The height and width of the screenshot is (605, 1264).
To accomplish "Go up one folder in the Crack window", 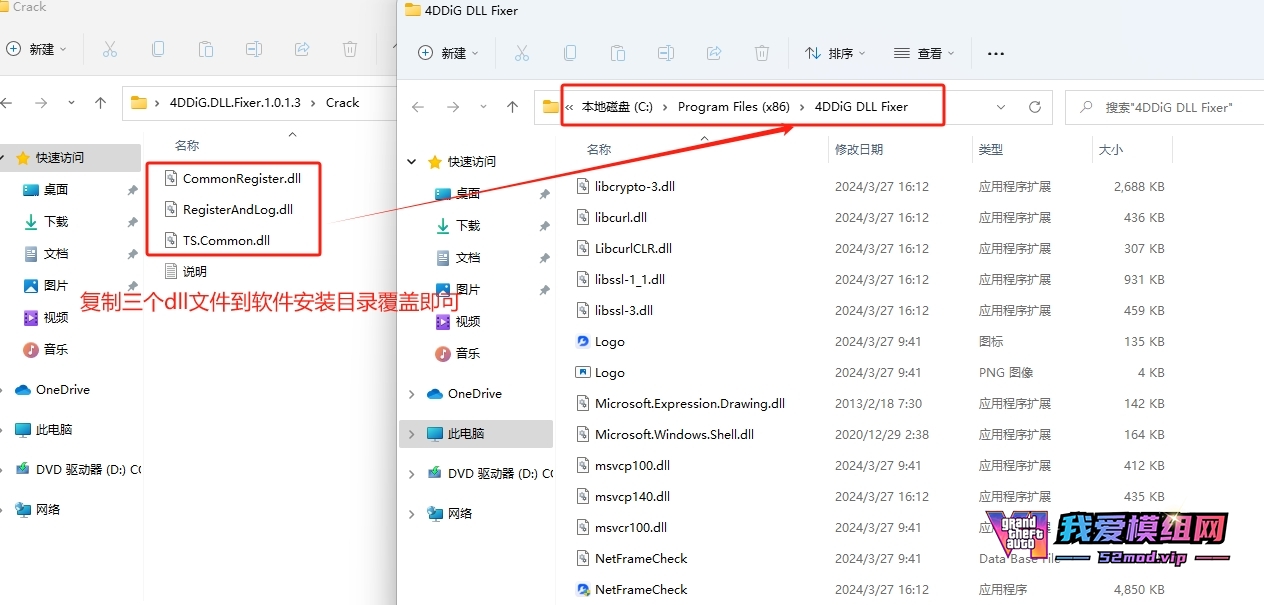I will (x=100, y=103).
